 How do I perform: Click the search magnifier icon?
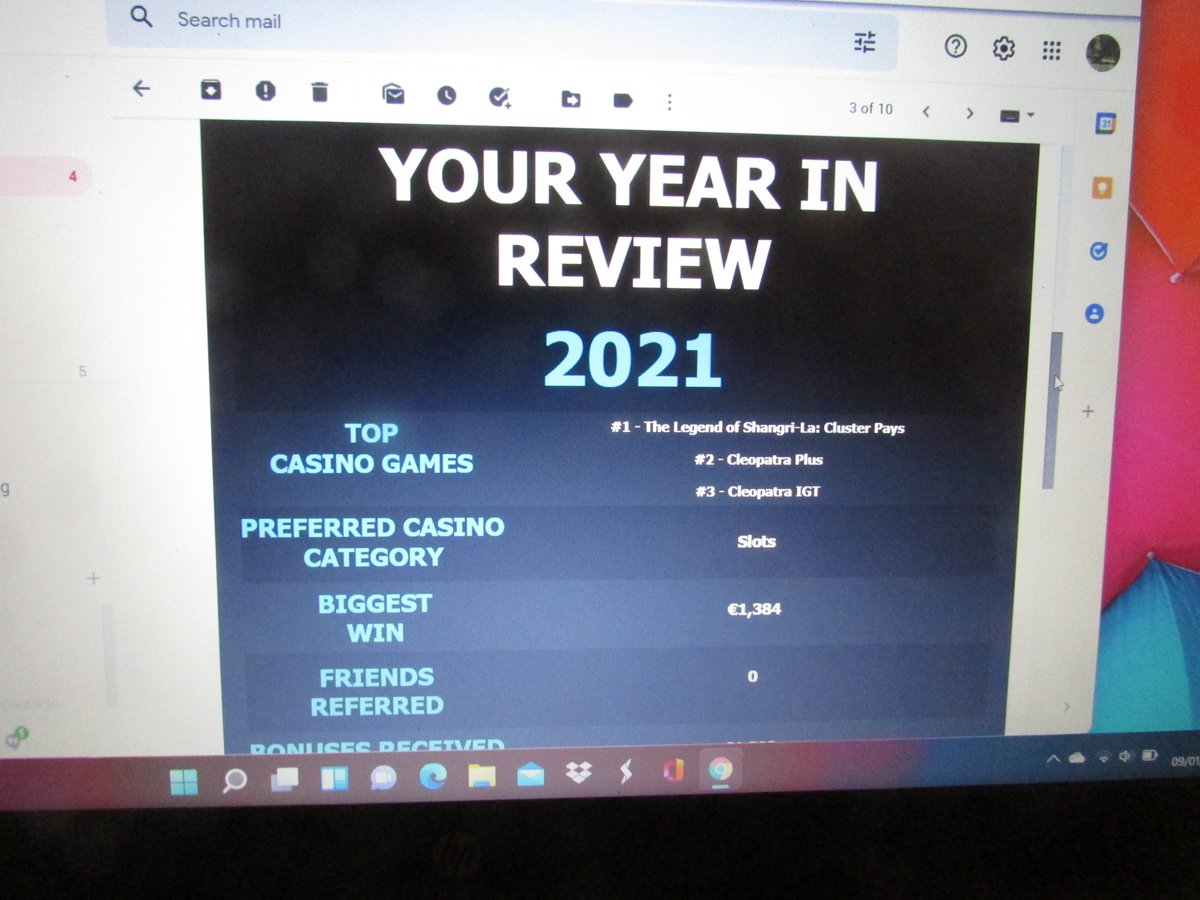point(142,17)
